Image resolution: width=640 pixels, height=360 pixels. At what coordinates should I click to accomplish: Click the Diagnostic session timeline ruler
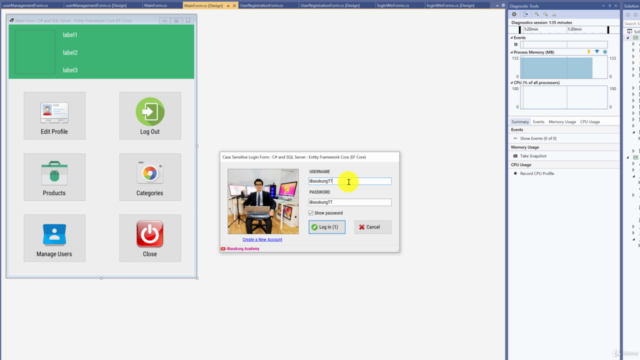(x=564, y=29)
